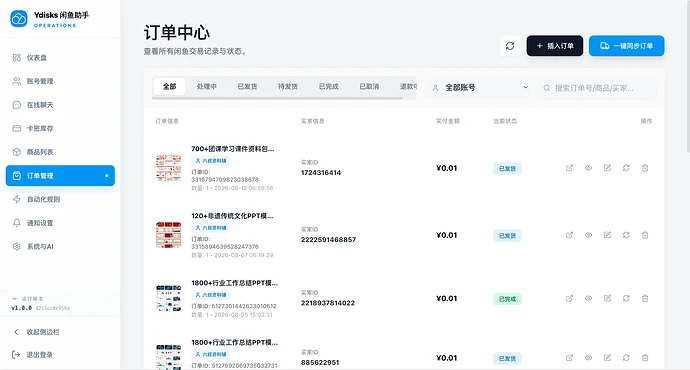
Task: Click the 订单管理 bag icon in the sidebar
Action: (x=17, y=176)
